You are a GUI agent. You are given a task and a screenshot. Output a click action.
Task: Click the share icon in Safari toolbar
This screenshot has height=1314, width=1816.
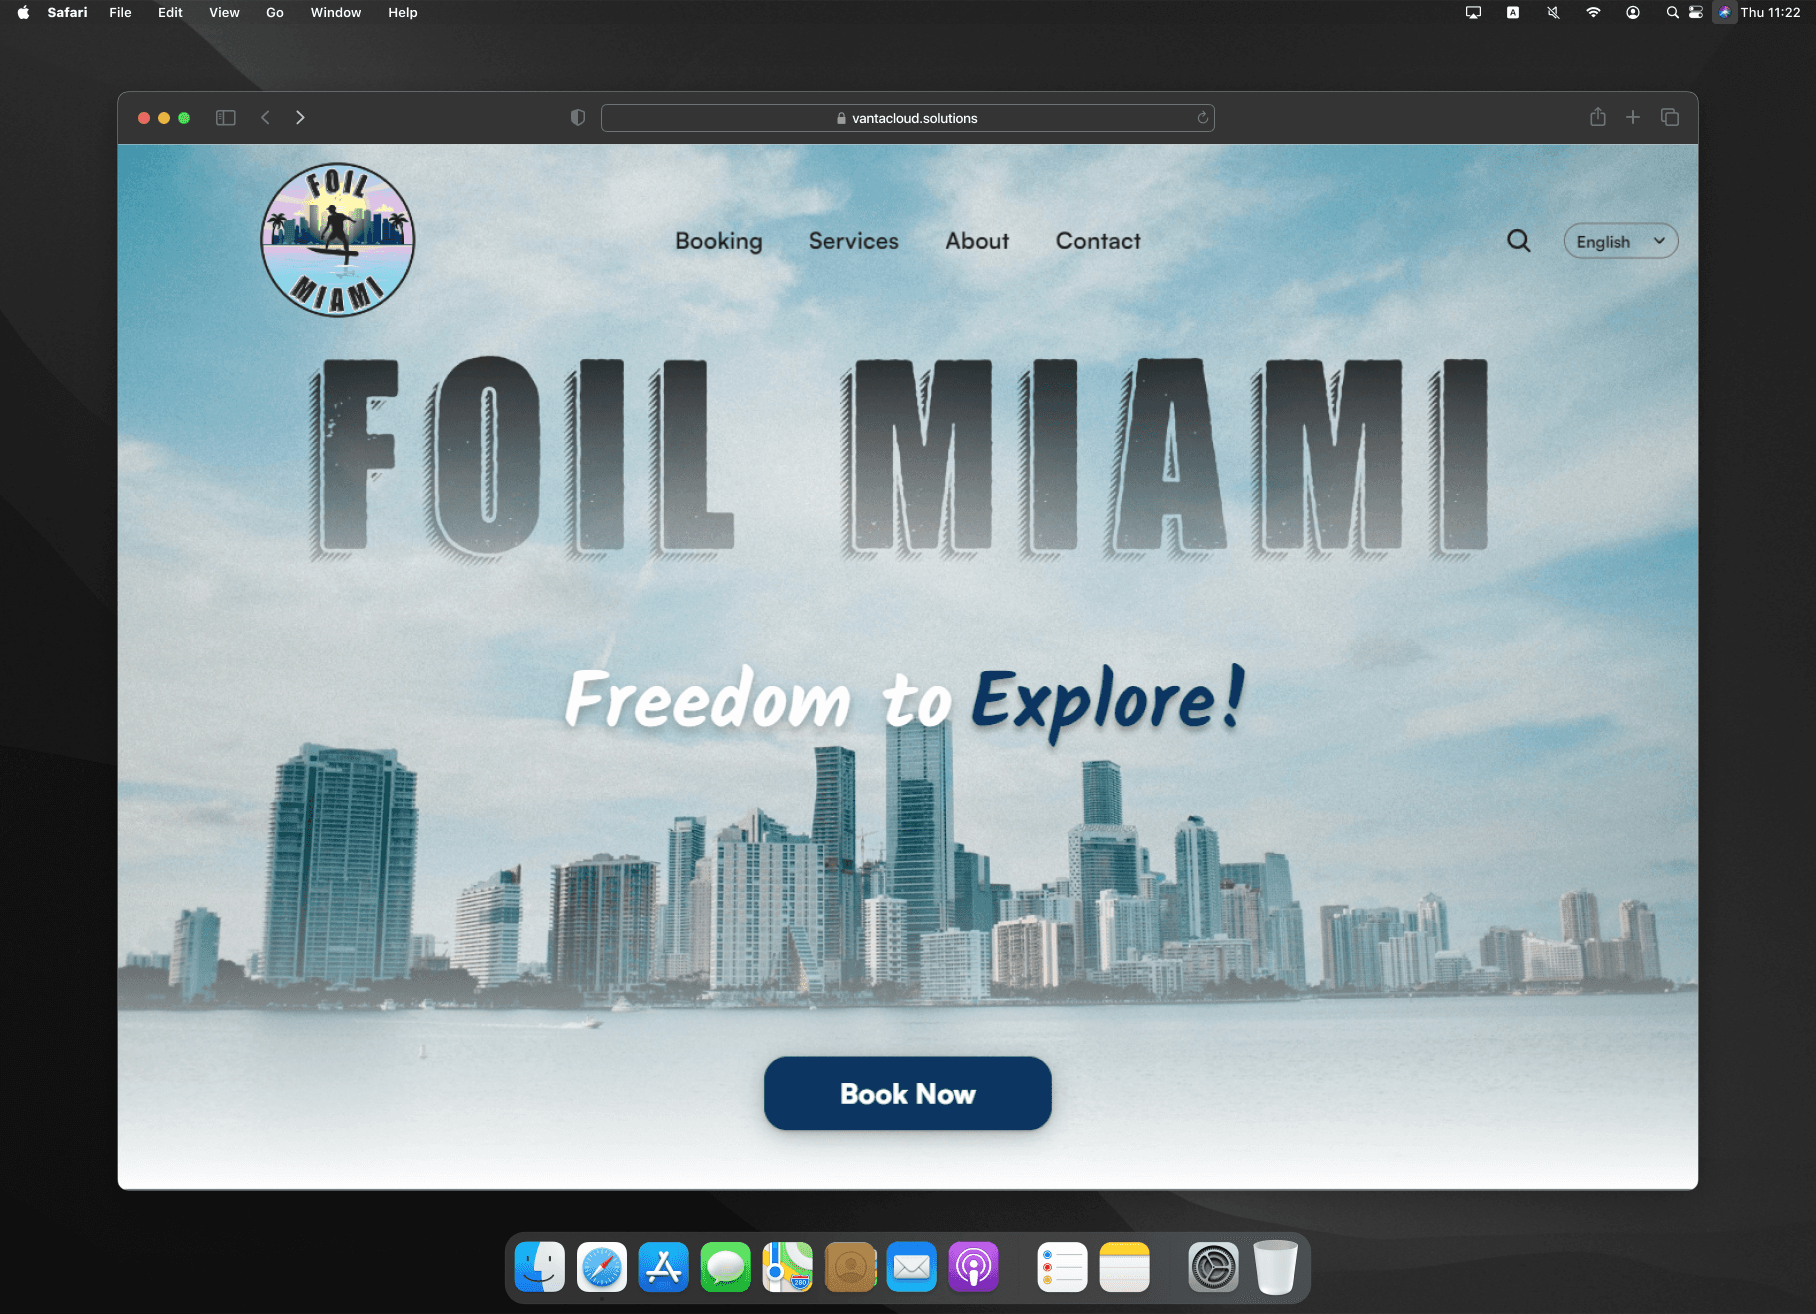pos(1597,117)
